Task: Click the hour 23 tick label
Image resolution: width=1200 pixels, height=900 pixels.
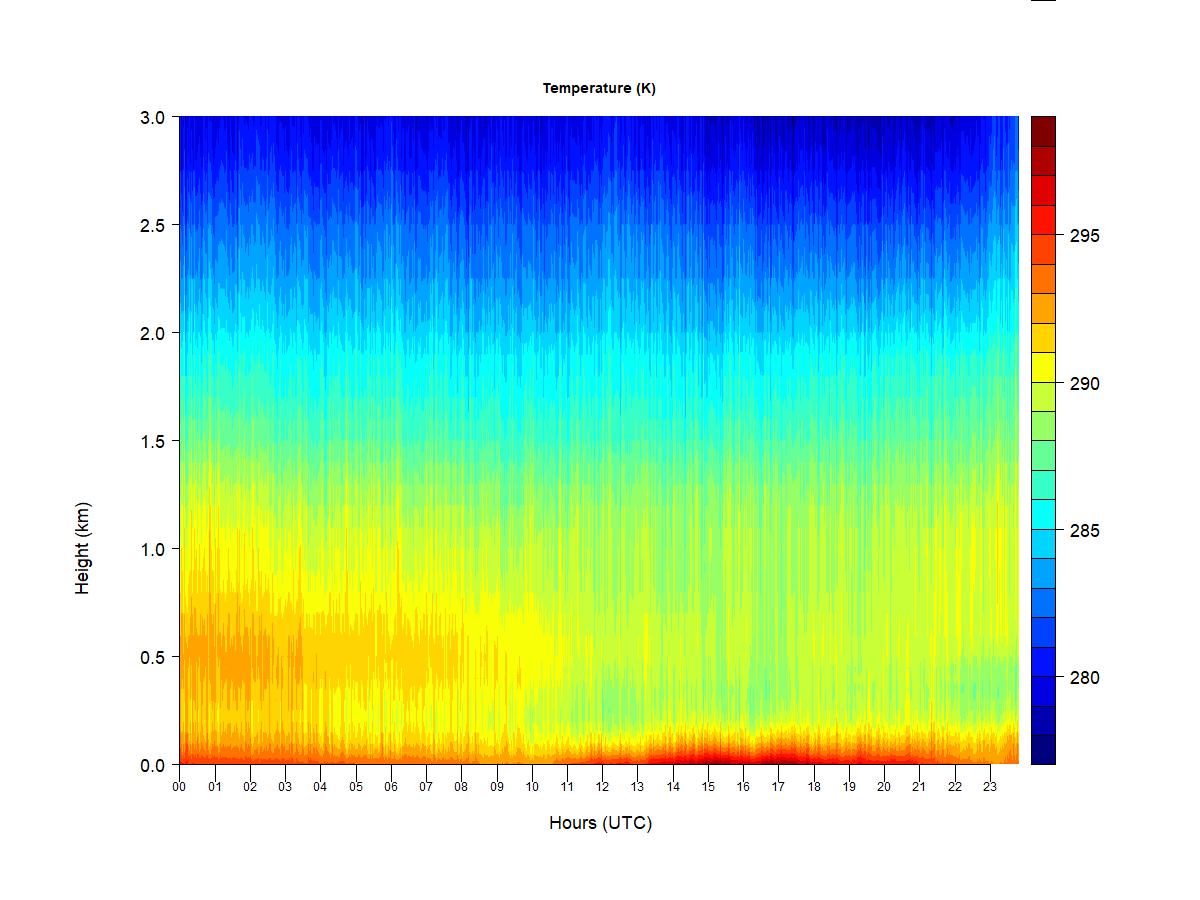Action: click(990, 787)
